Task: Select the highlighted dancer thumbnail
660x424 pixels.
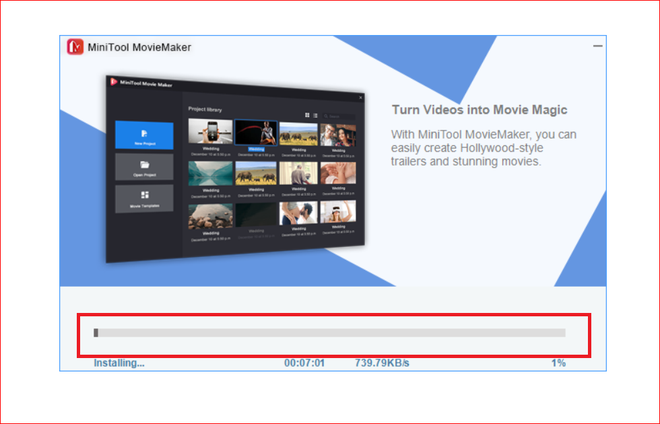Action: click(x=256, y=133)
